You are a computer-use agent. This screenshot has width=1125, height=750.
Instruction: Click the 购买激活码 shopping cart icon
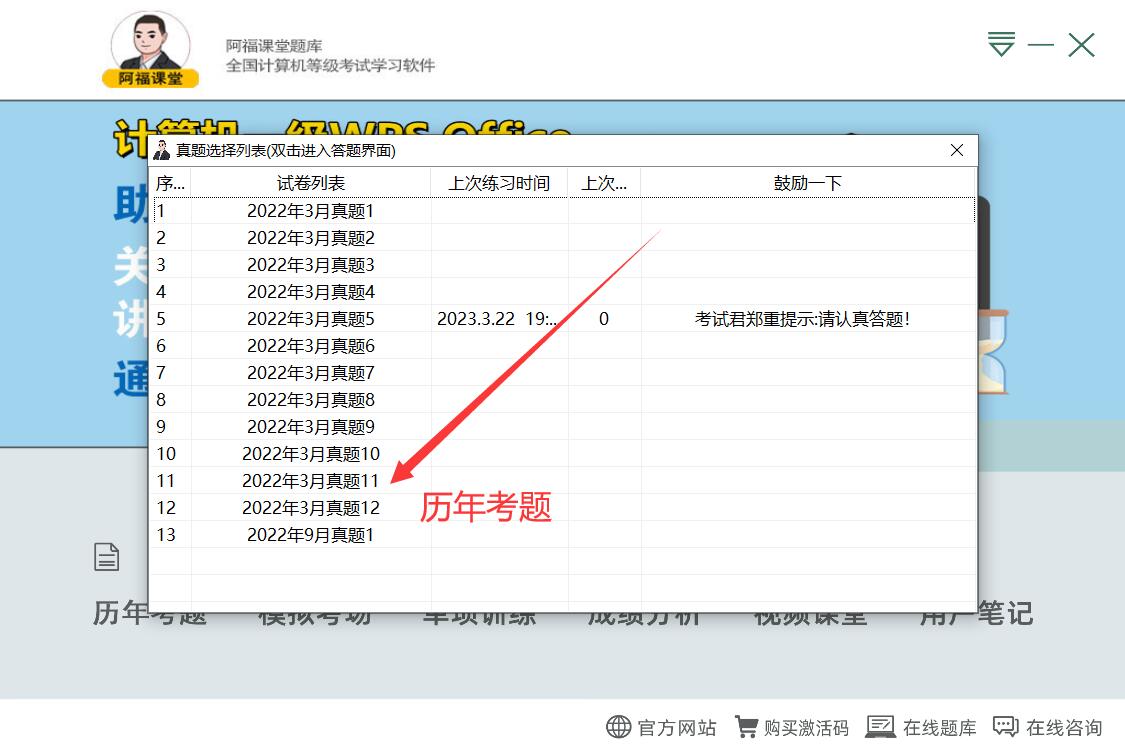pos(748,726)
